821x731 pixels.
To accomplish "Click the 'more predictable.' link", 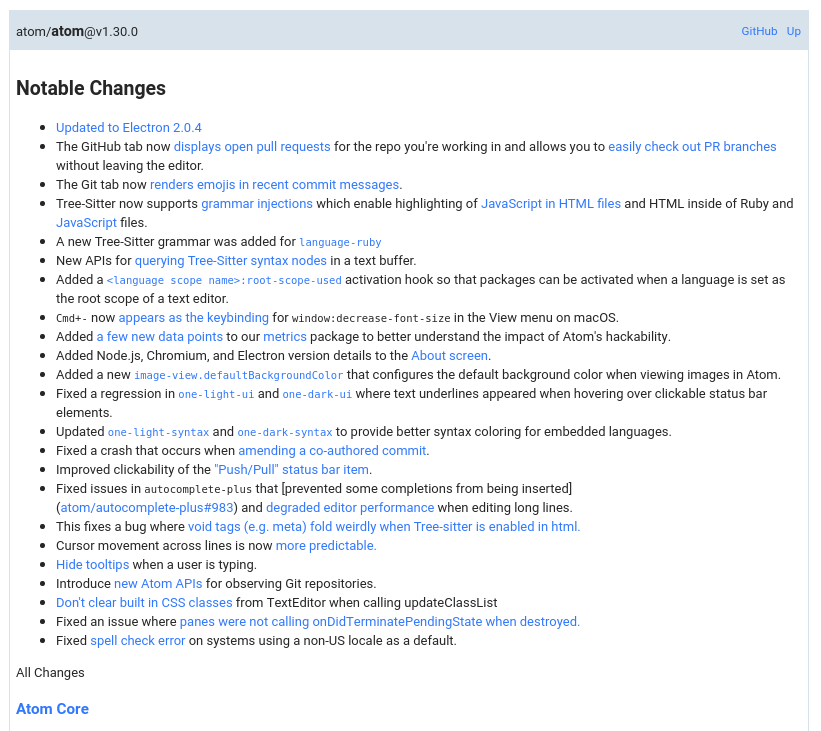I will click(326, 546).
